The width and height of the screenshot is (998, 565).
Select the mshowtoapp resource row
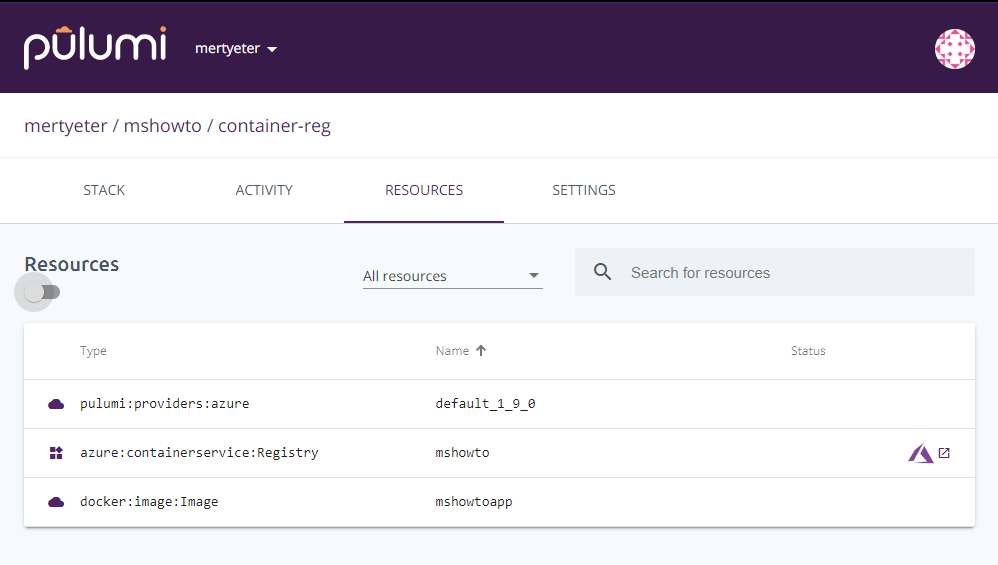(499, 502)
